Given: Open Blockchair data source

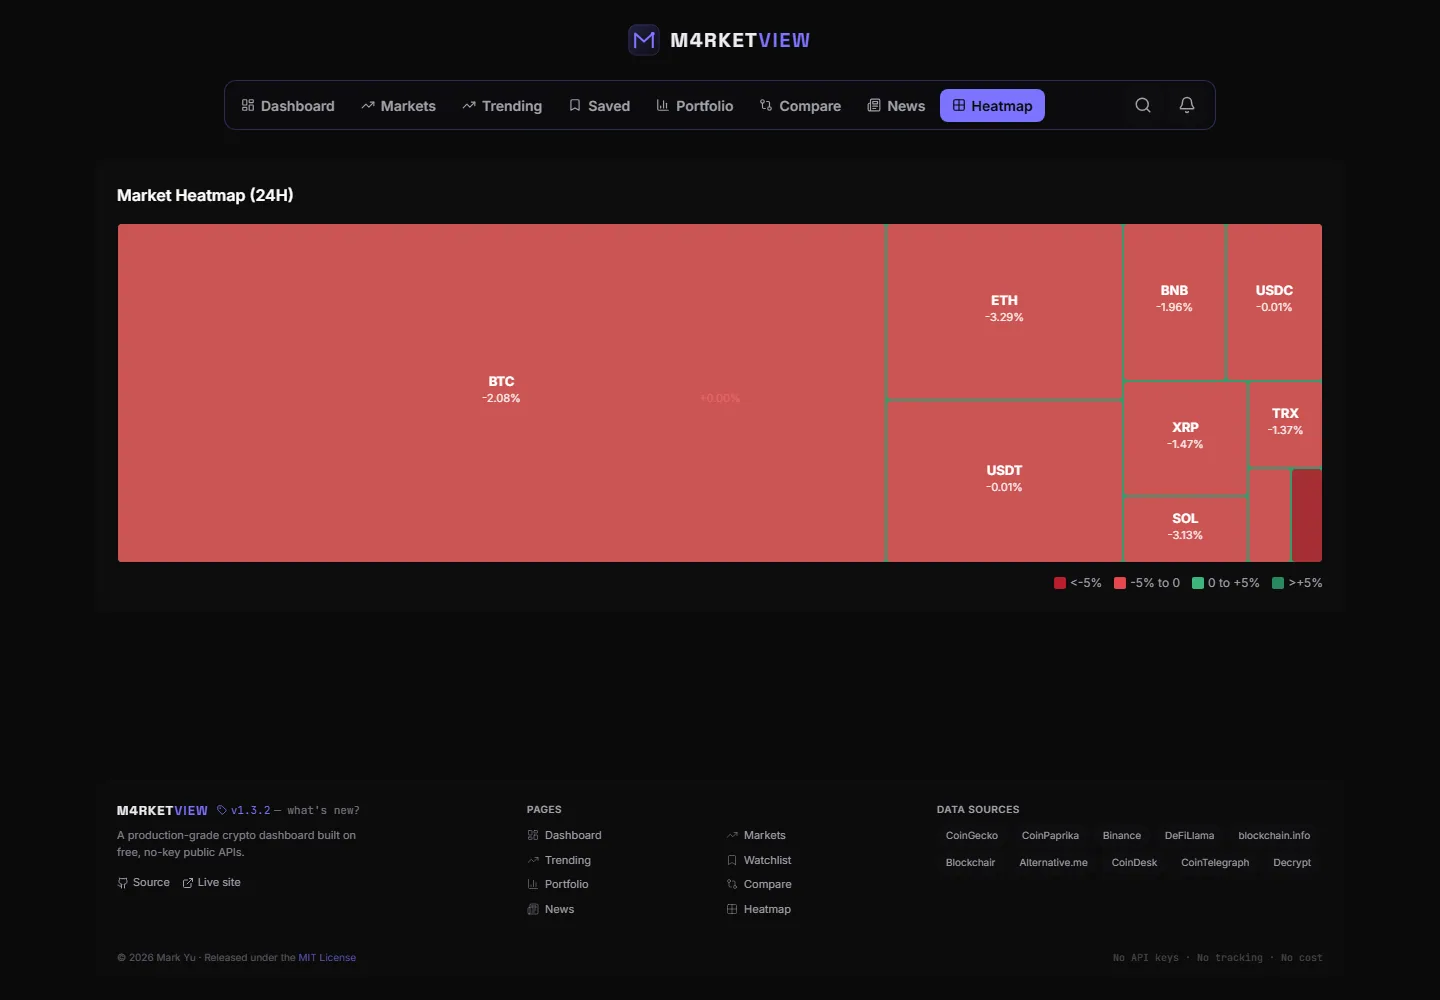Looking at the screenshot, I should pyautogui.click(x=970, y=863).
